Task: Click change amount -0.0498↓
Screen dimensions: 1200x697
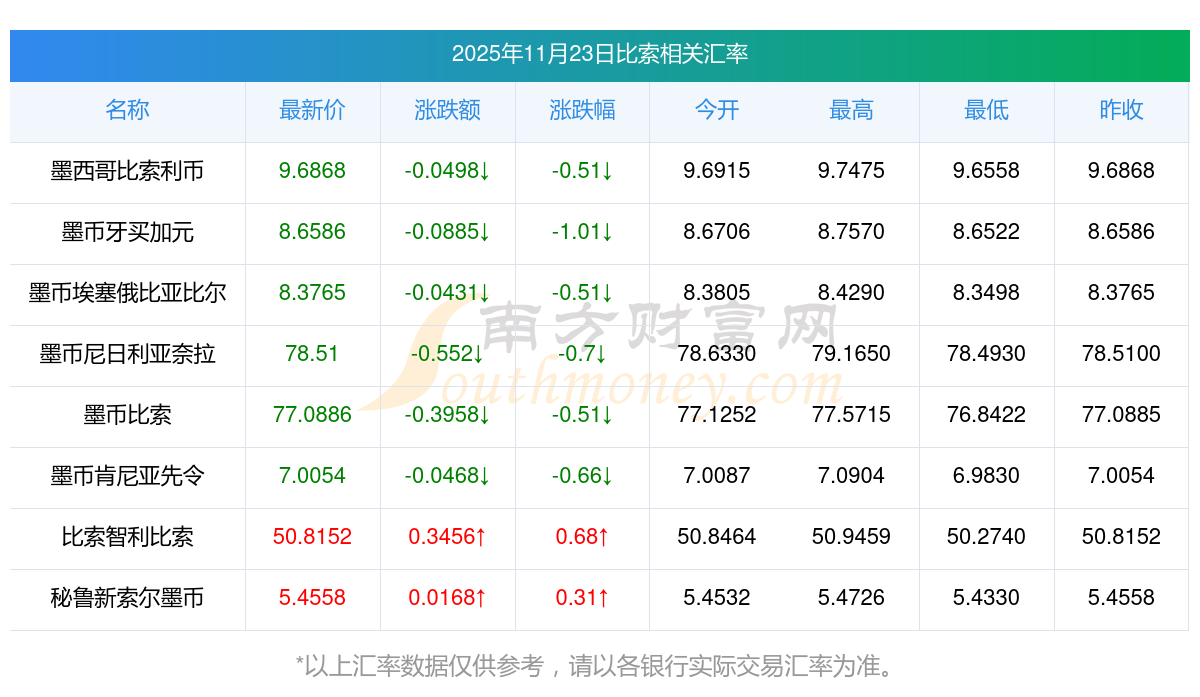Action: click(x=448, y=171)
